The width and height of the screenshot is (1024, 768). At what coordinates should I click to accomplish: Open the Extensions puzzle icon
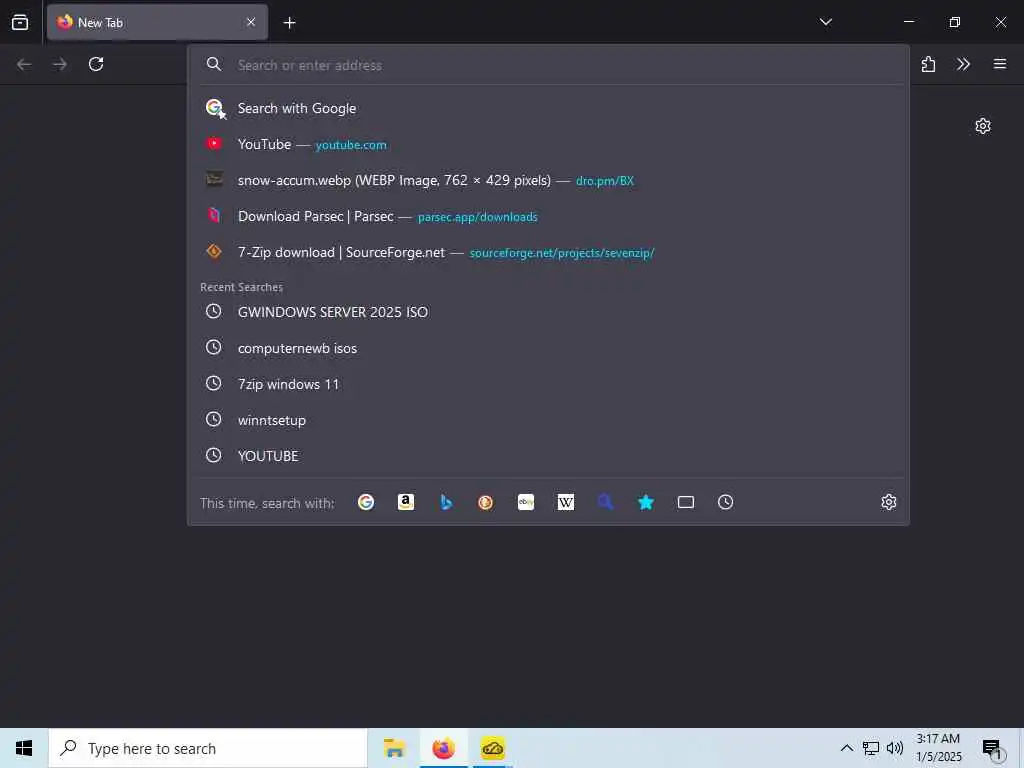[x=928, y=64]
